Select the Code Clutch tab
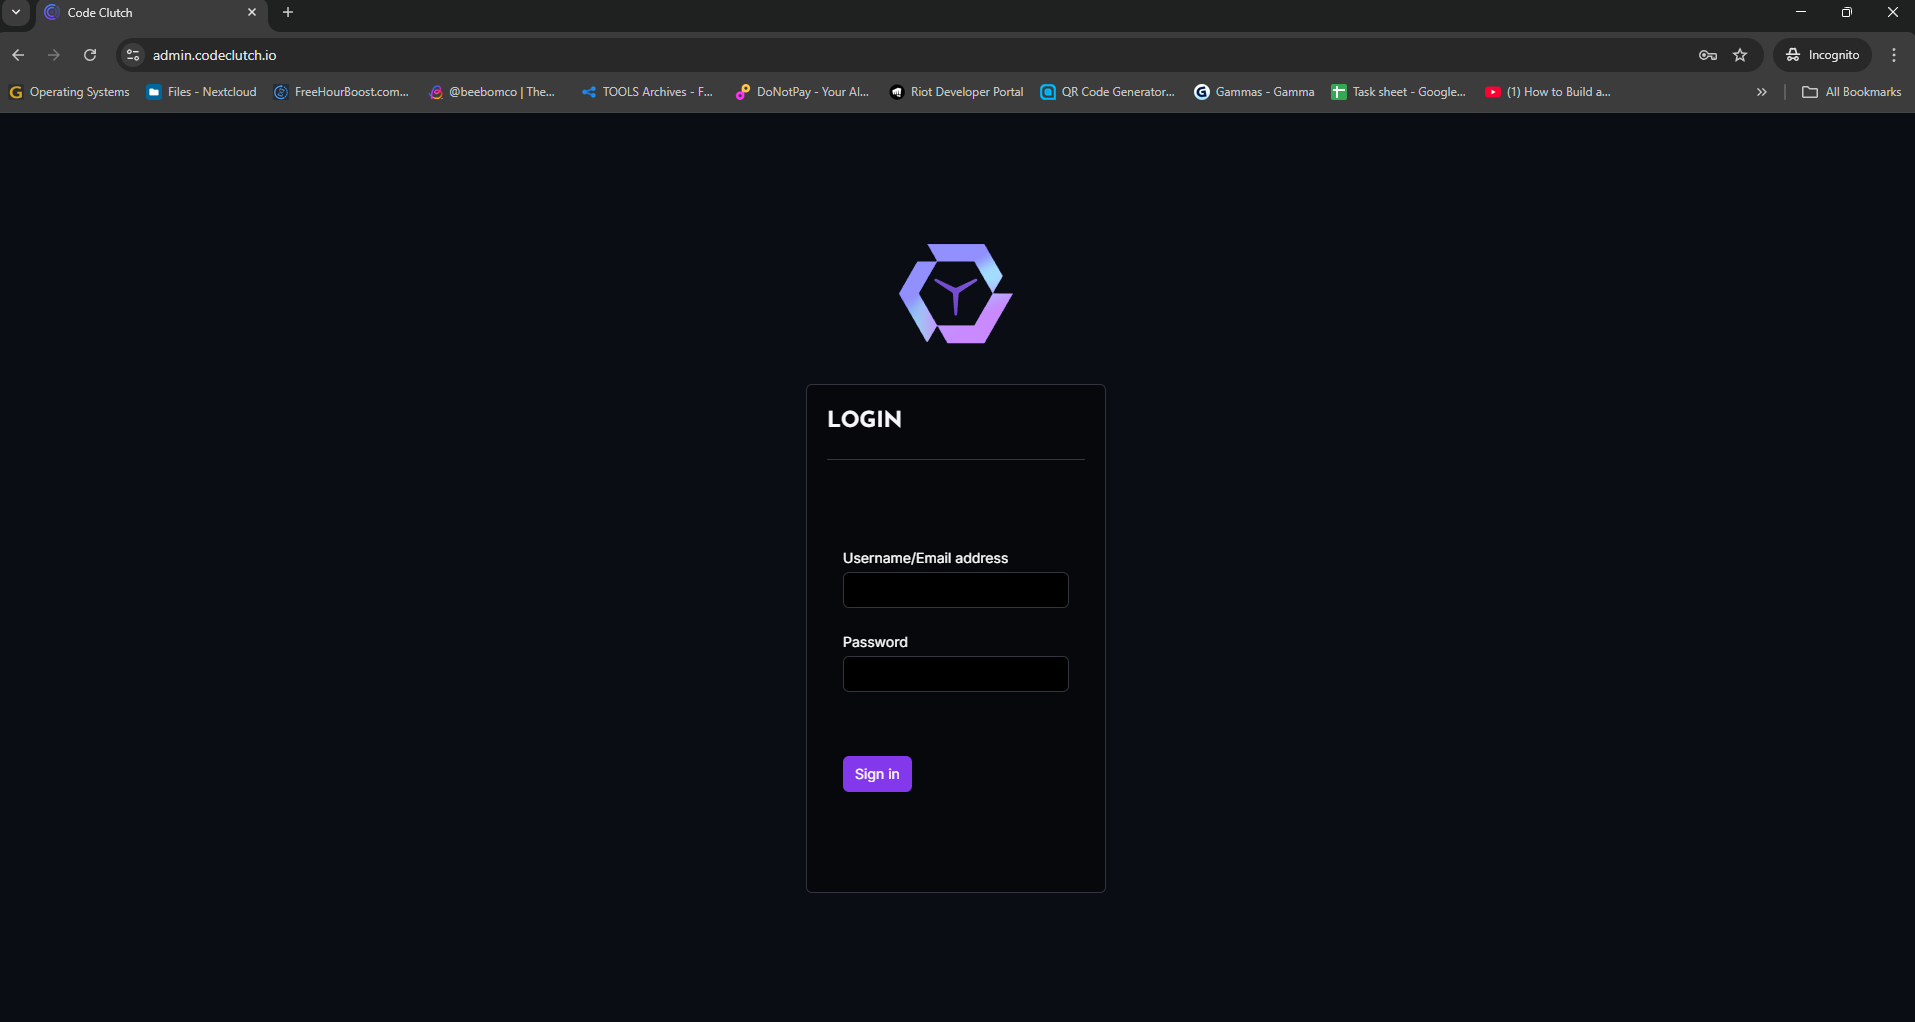Image resolution: width=1915 pixels, height=1022 pixels. [x=140, y=12]
